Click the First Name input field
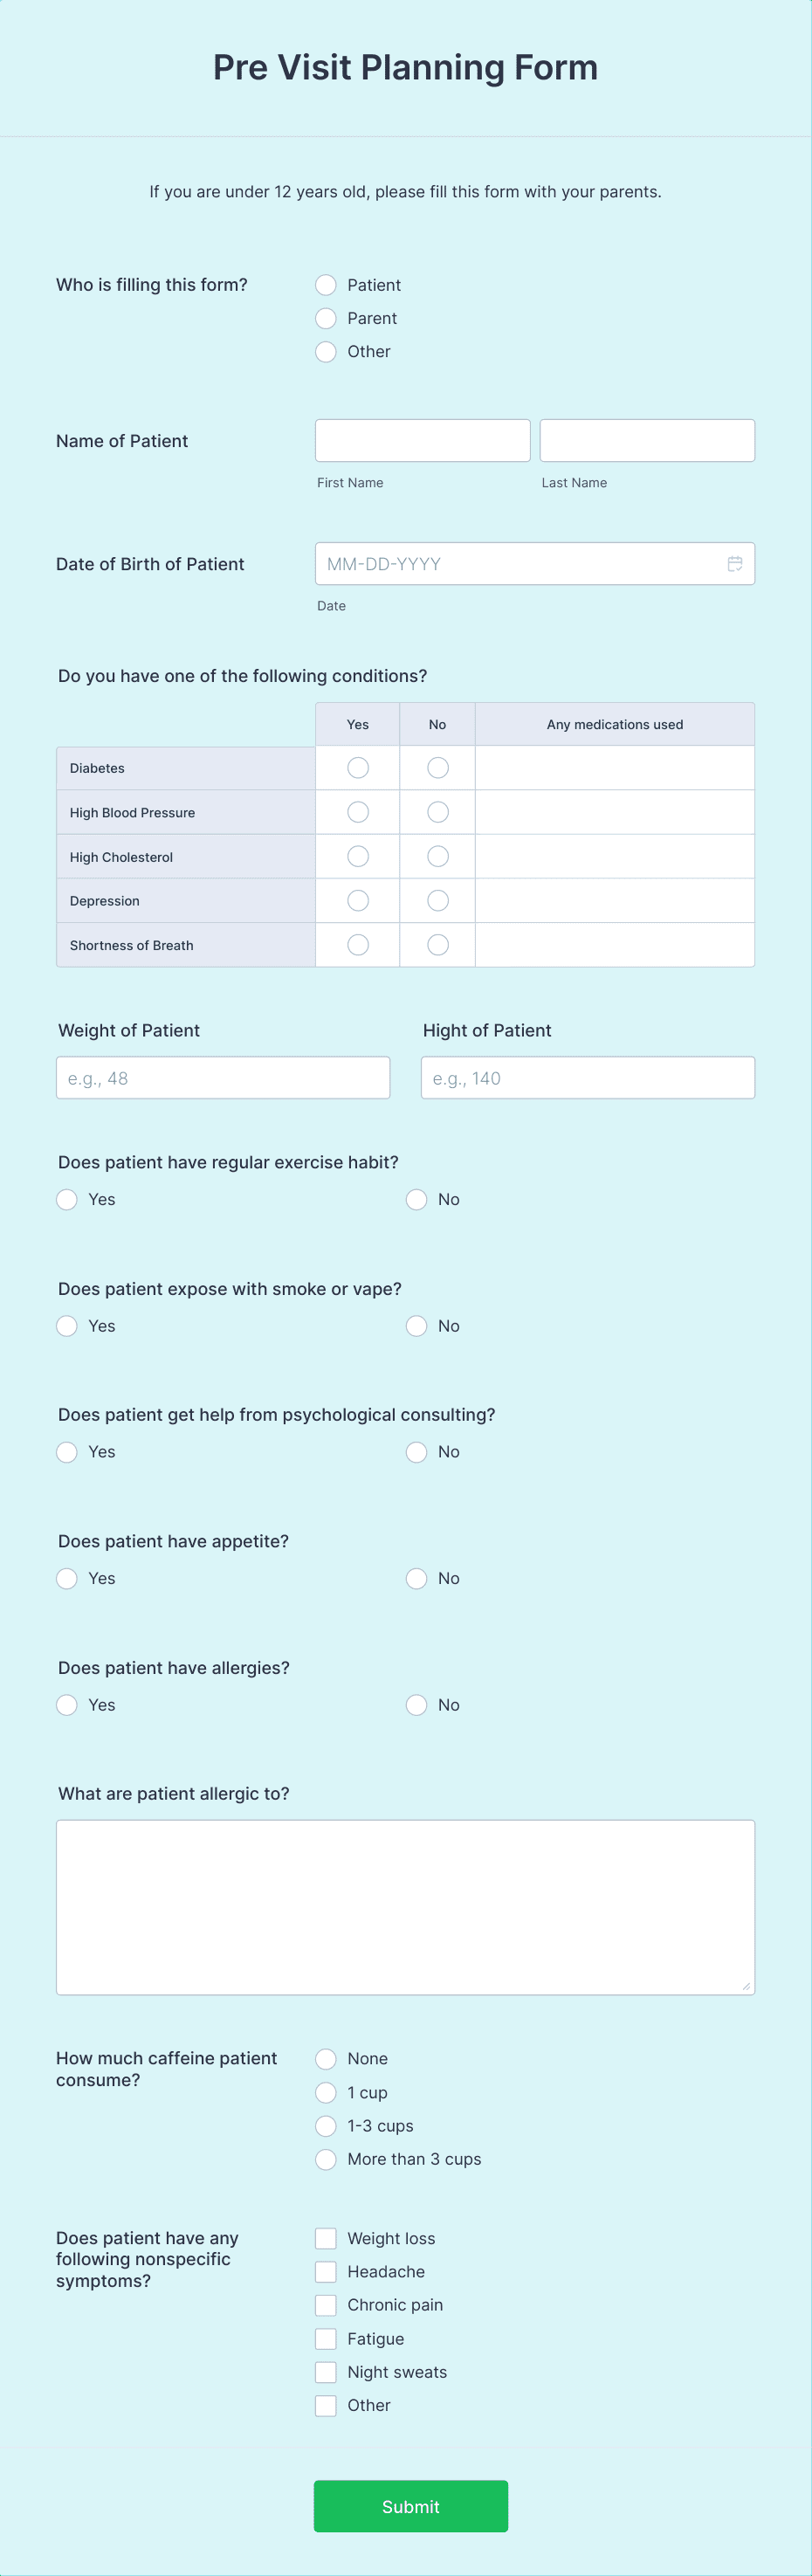Image resolution: width=812 pixels, height=2576 pixels. pos(422,439)
